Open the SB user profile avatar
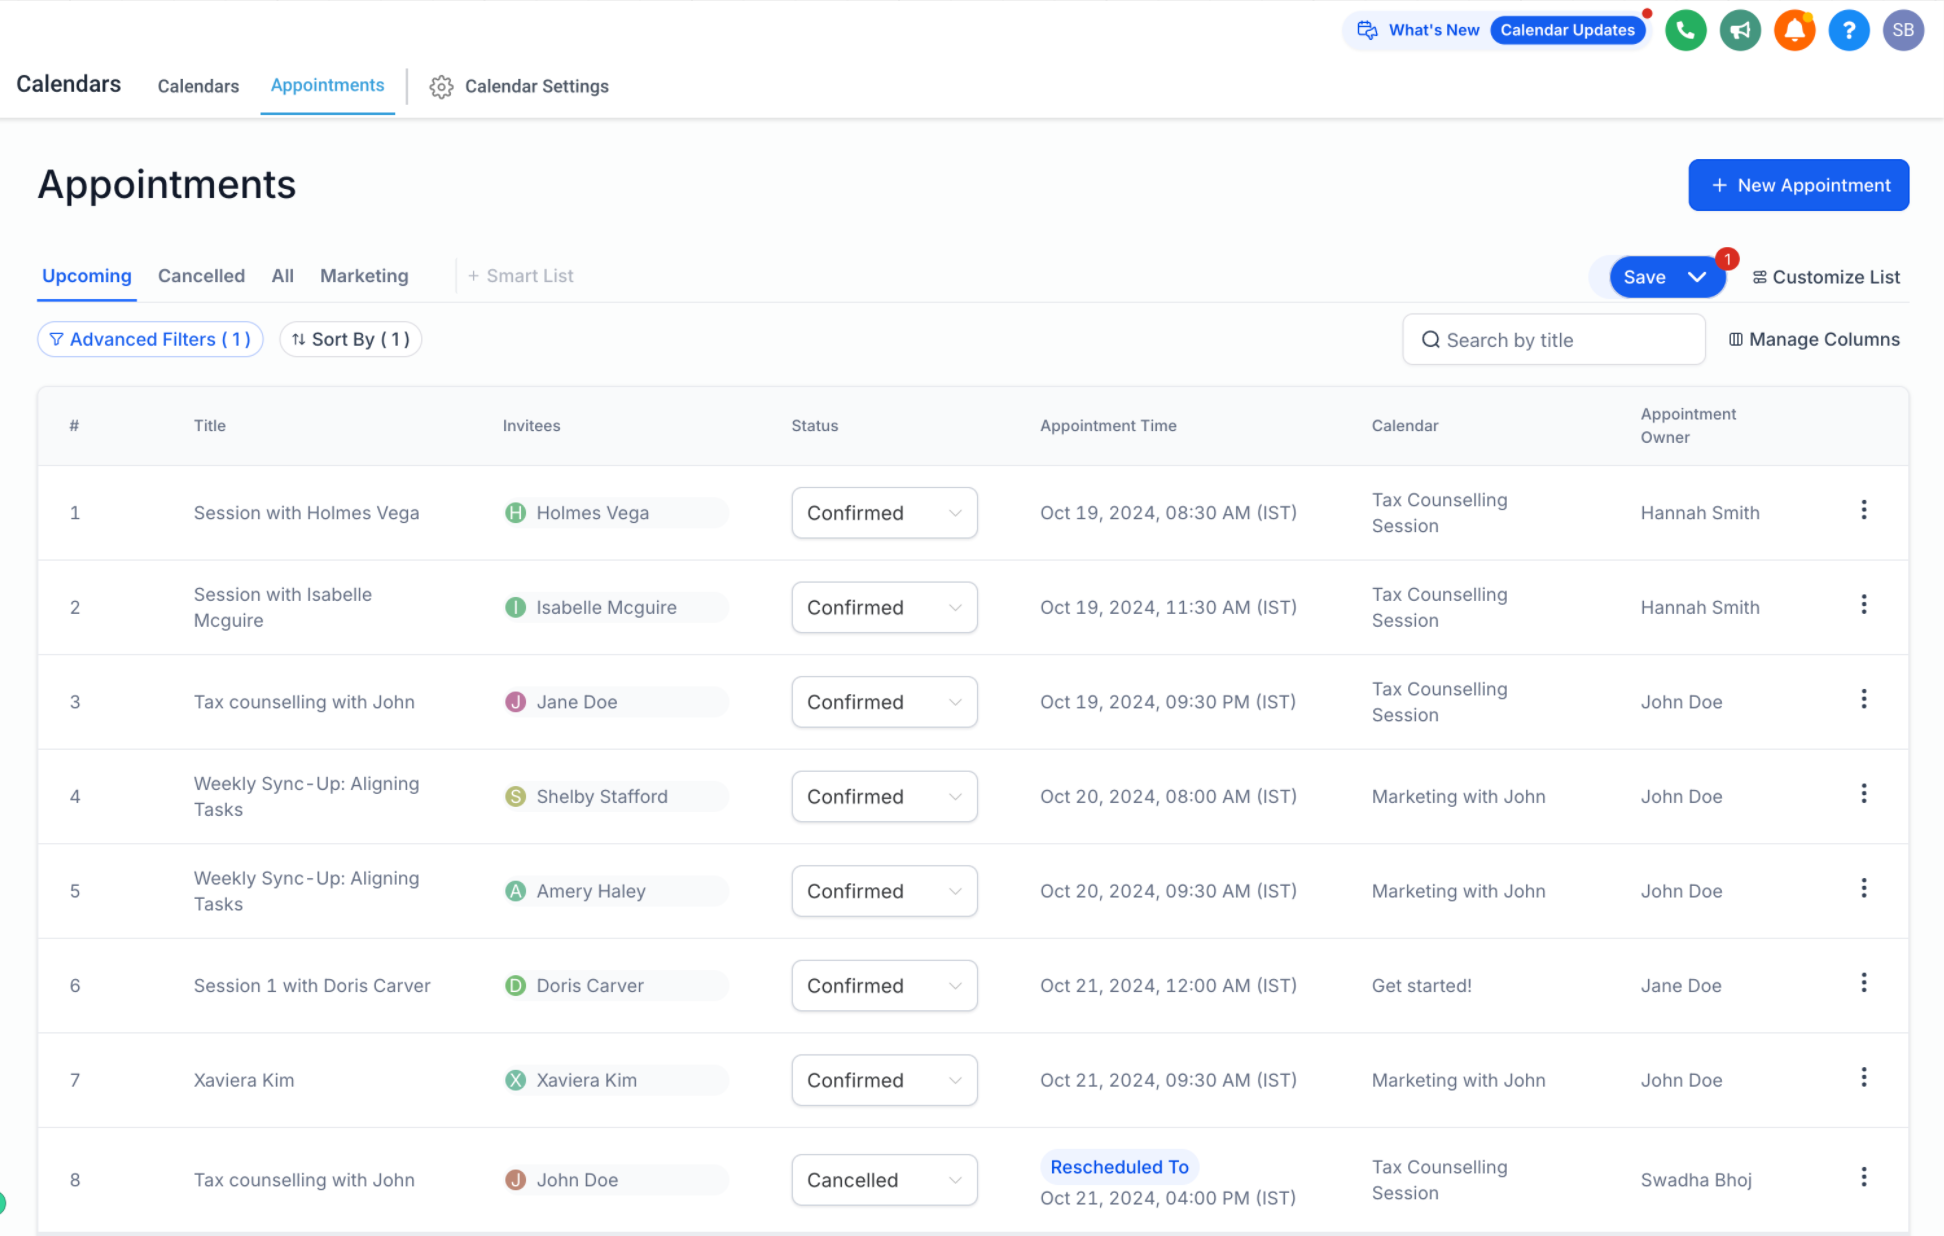The image size is (1944, 1236). click(x=1902, y=30)
